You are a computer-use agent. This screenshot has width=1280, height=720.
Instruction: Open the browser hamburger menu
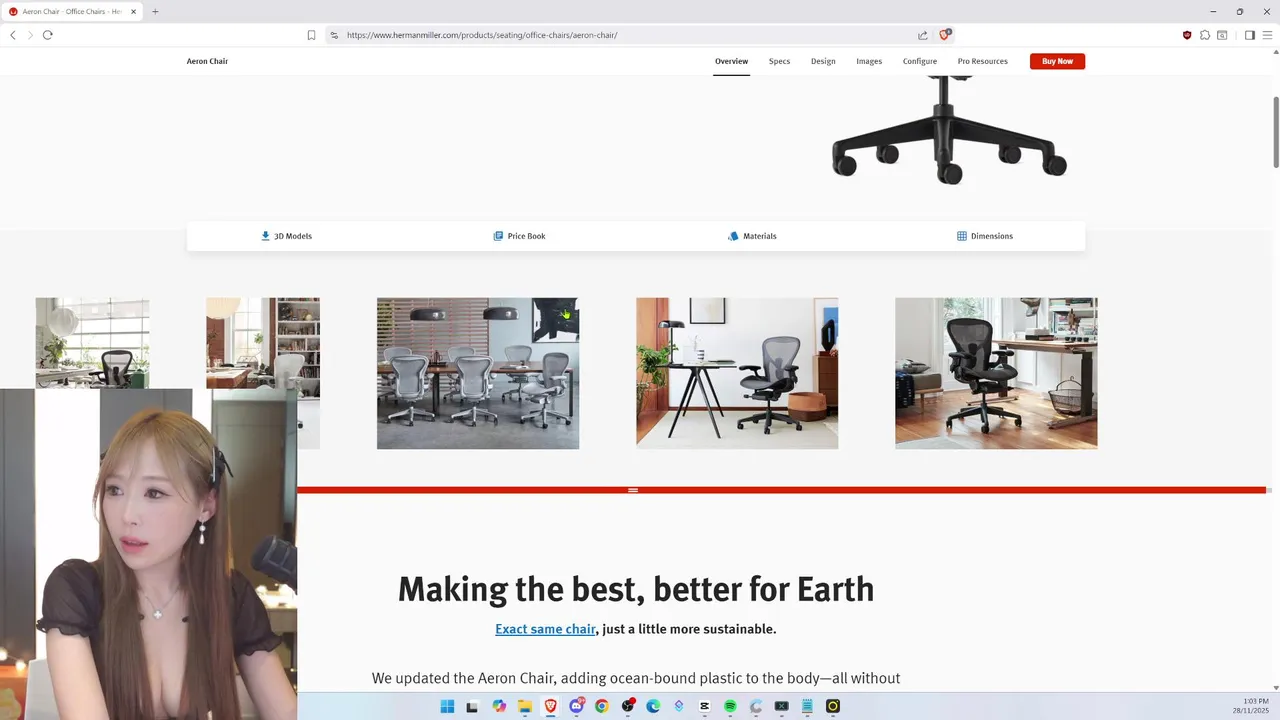tap(1267, 35)
